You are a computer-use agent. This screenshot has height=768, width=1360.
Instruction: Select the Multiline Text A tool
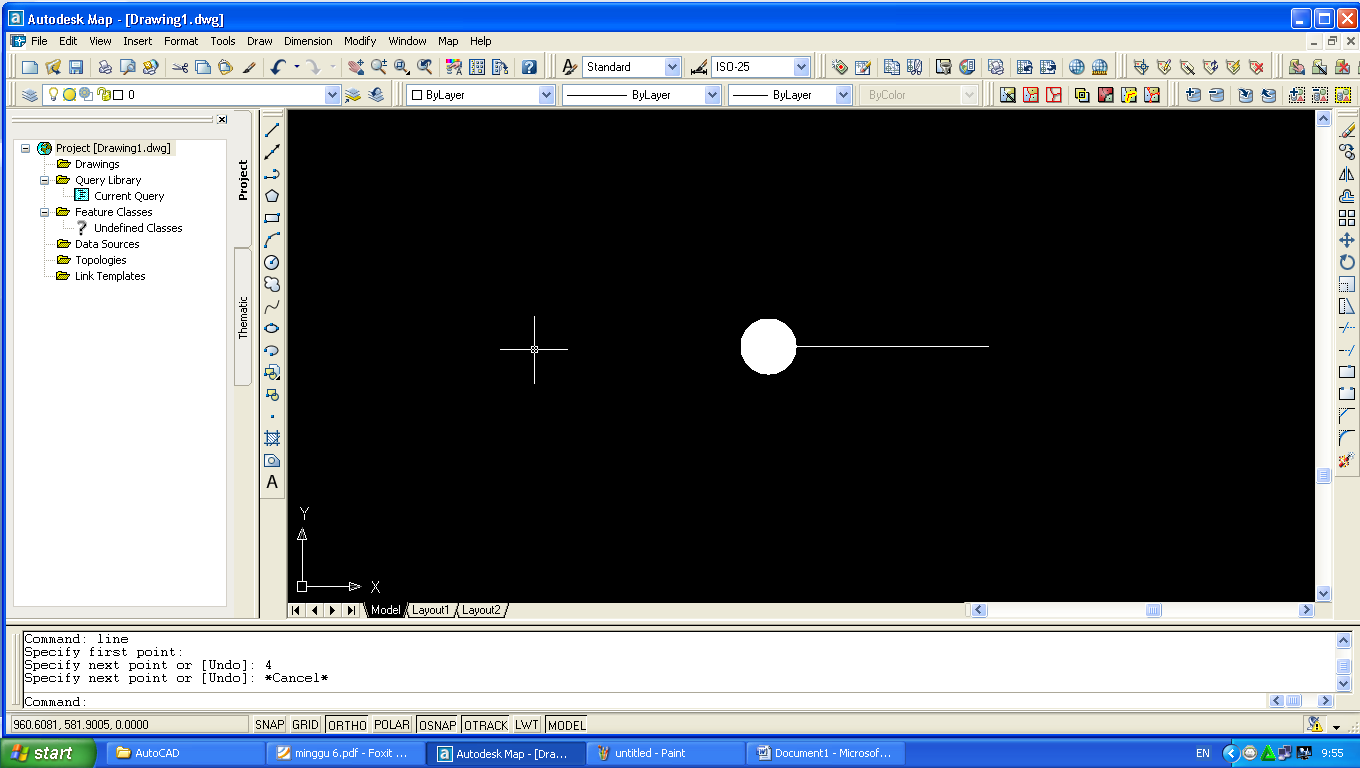coord(272,482)
